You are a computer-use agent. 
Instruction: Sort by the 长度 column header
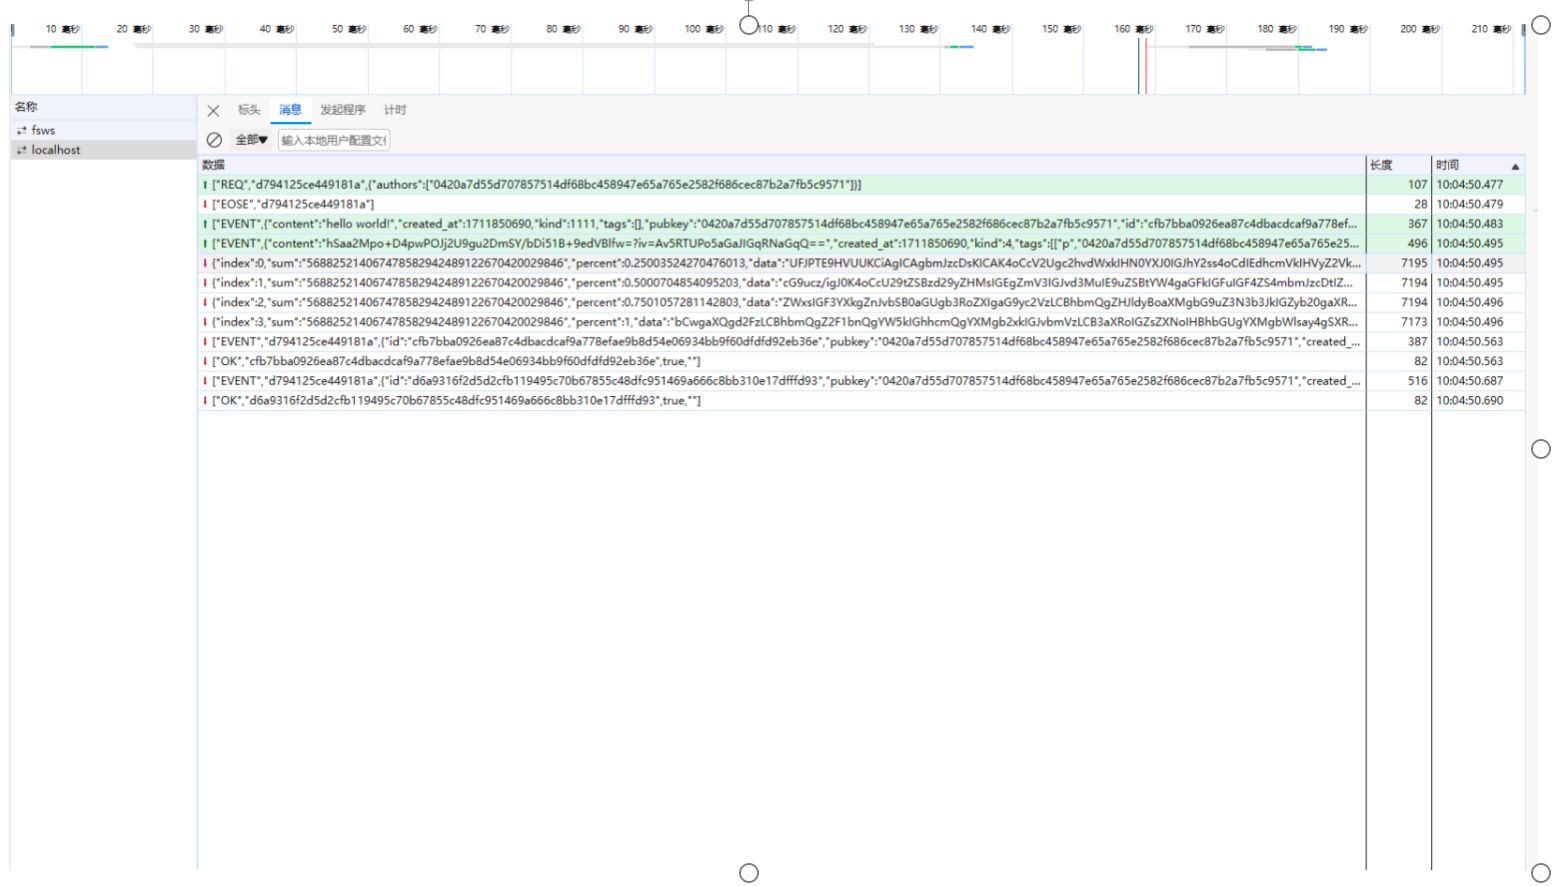pyautogui.click(x=1398, y=165)
